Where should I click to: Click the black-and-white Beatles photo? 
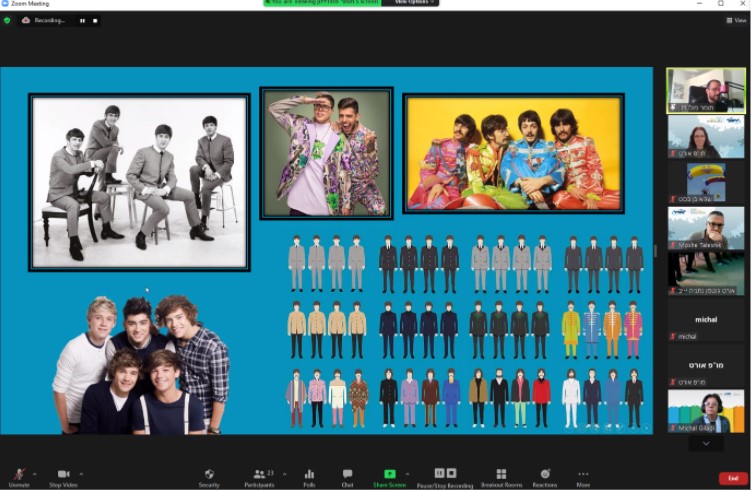coord(139,182)
